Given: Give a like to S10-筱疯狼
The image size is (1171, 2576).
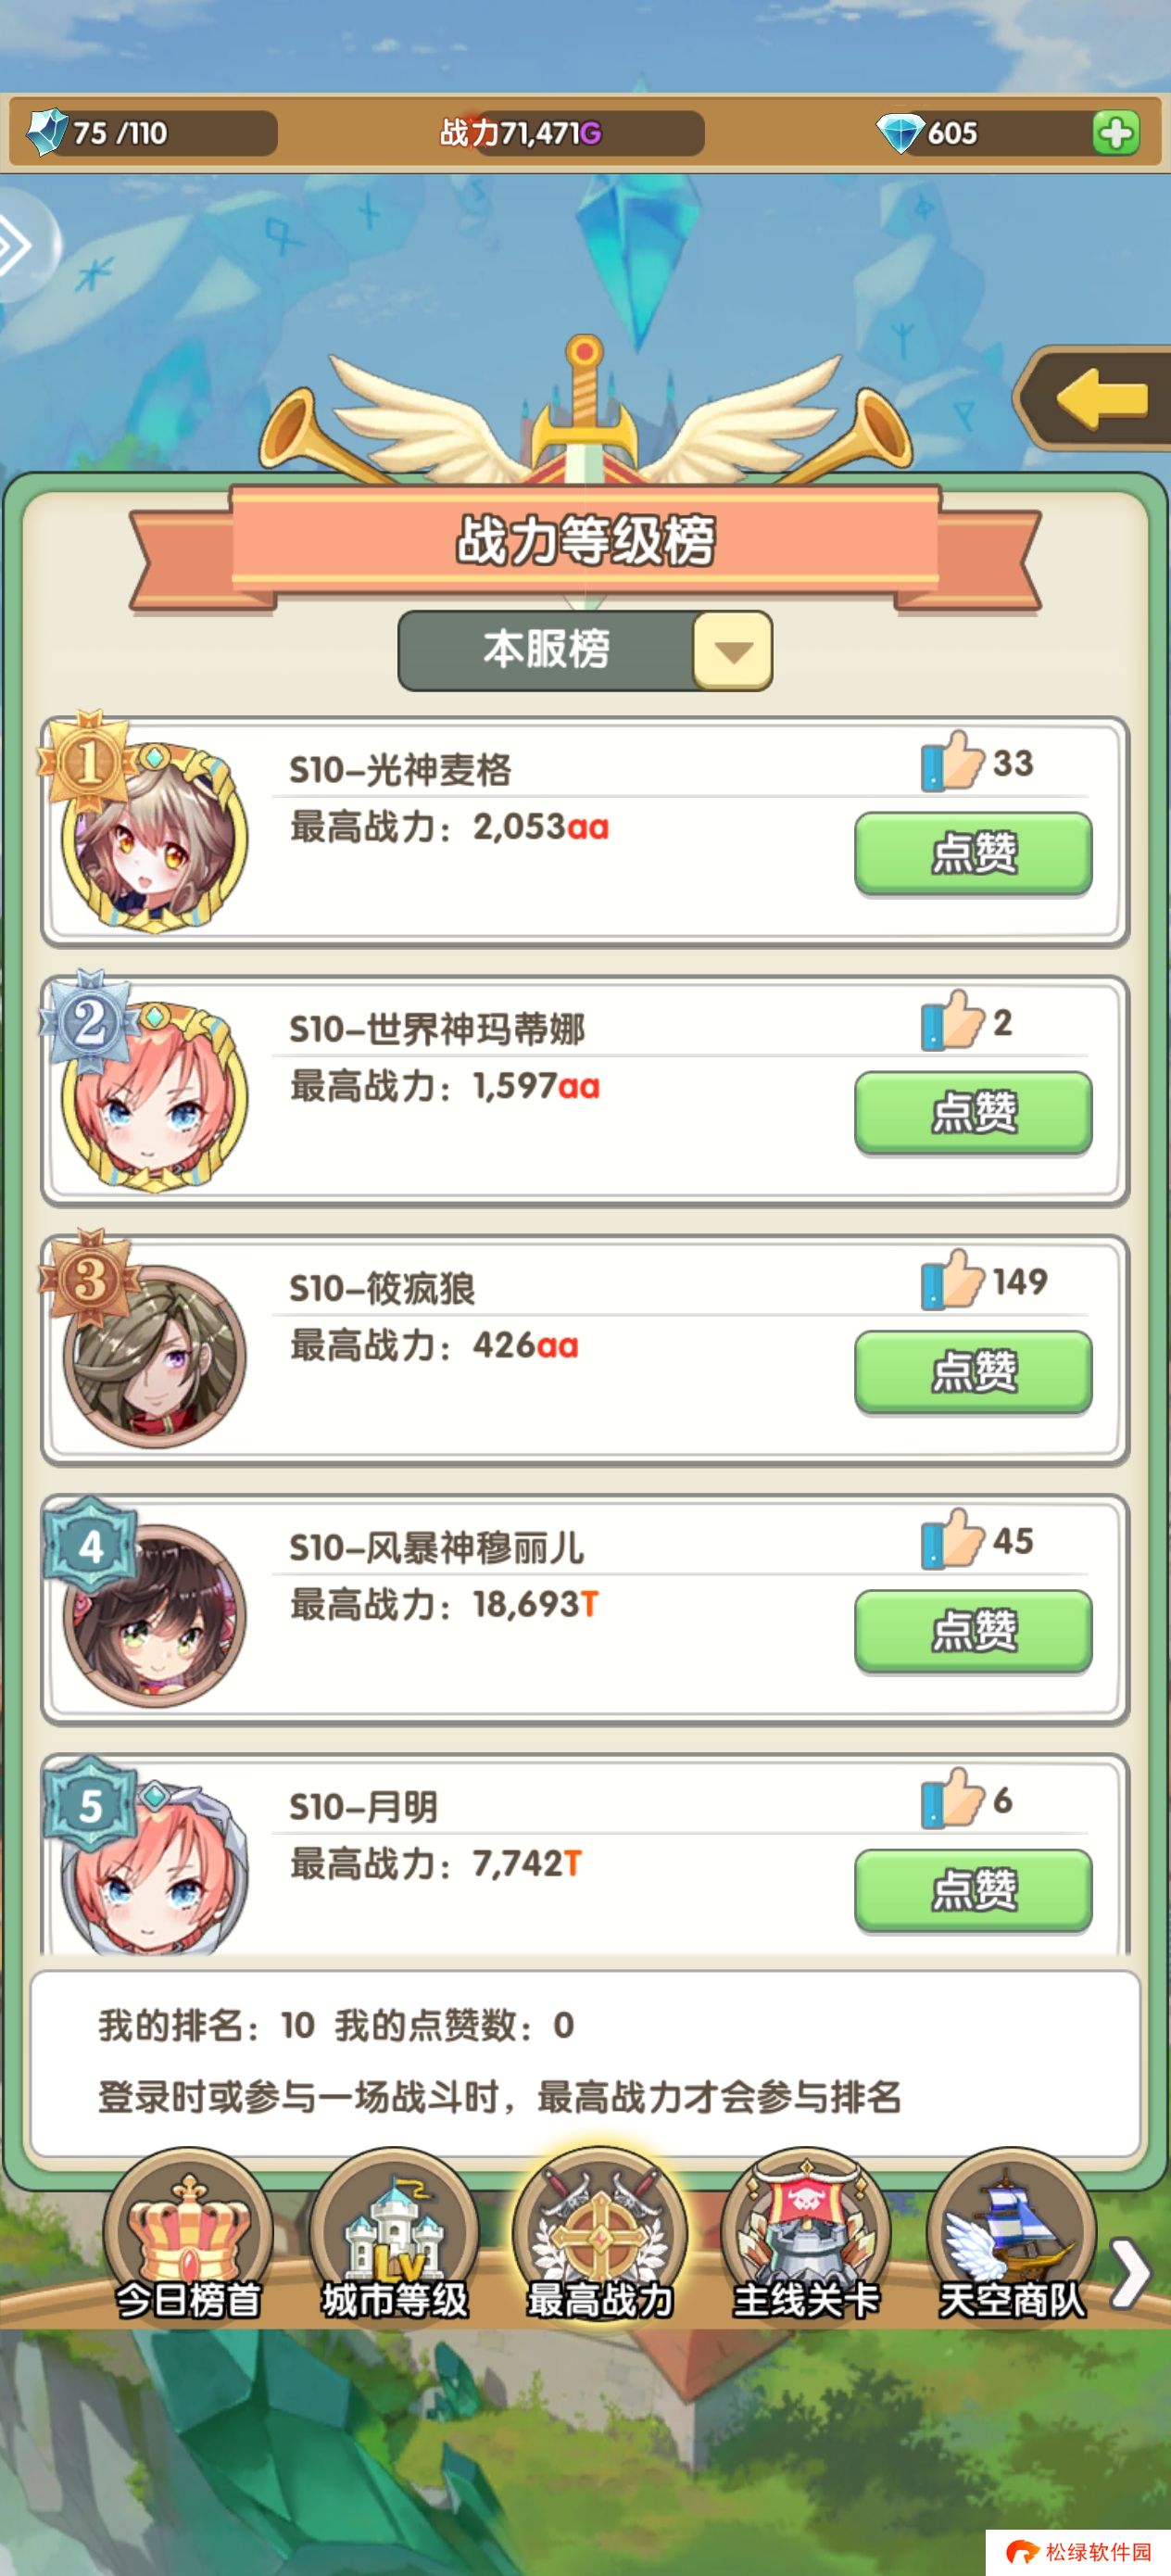Looking at the screenshot, I should [973, 1372].
